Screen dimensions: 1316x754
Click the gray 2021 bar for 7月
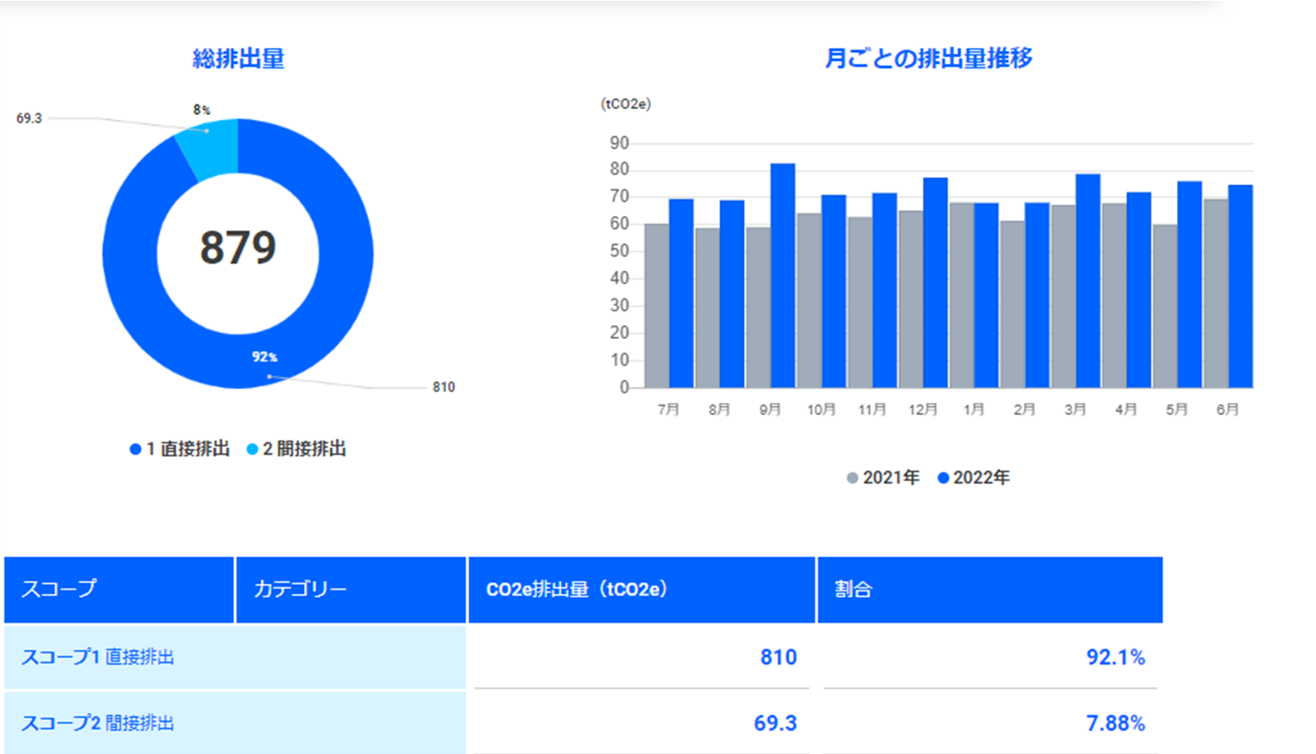pos(656,305)
